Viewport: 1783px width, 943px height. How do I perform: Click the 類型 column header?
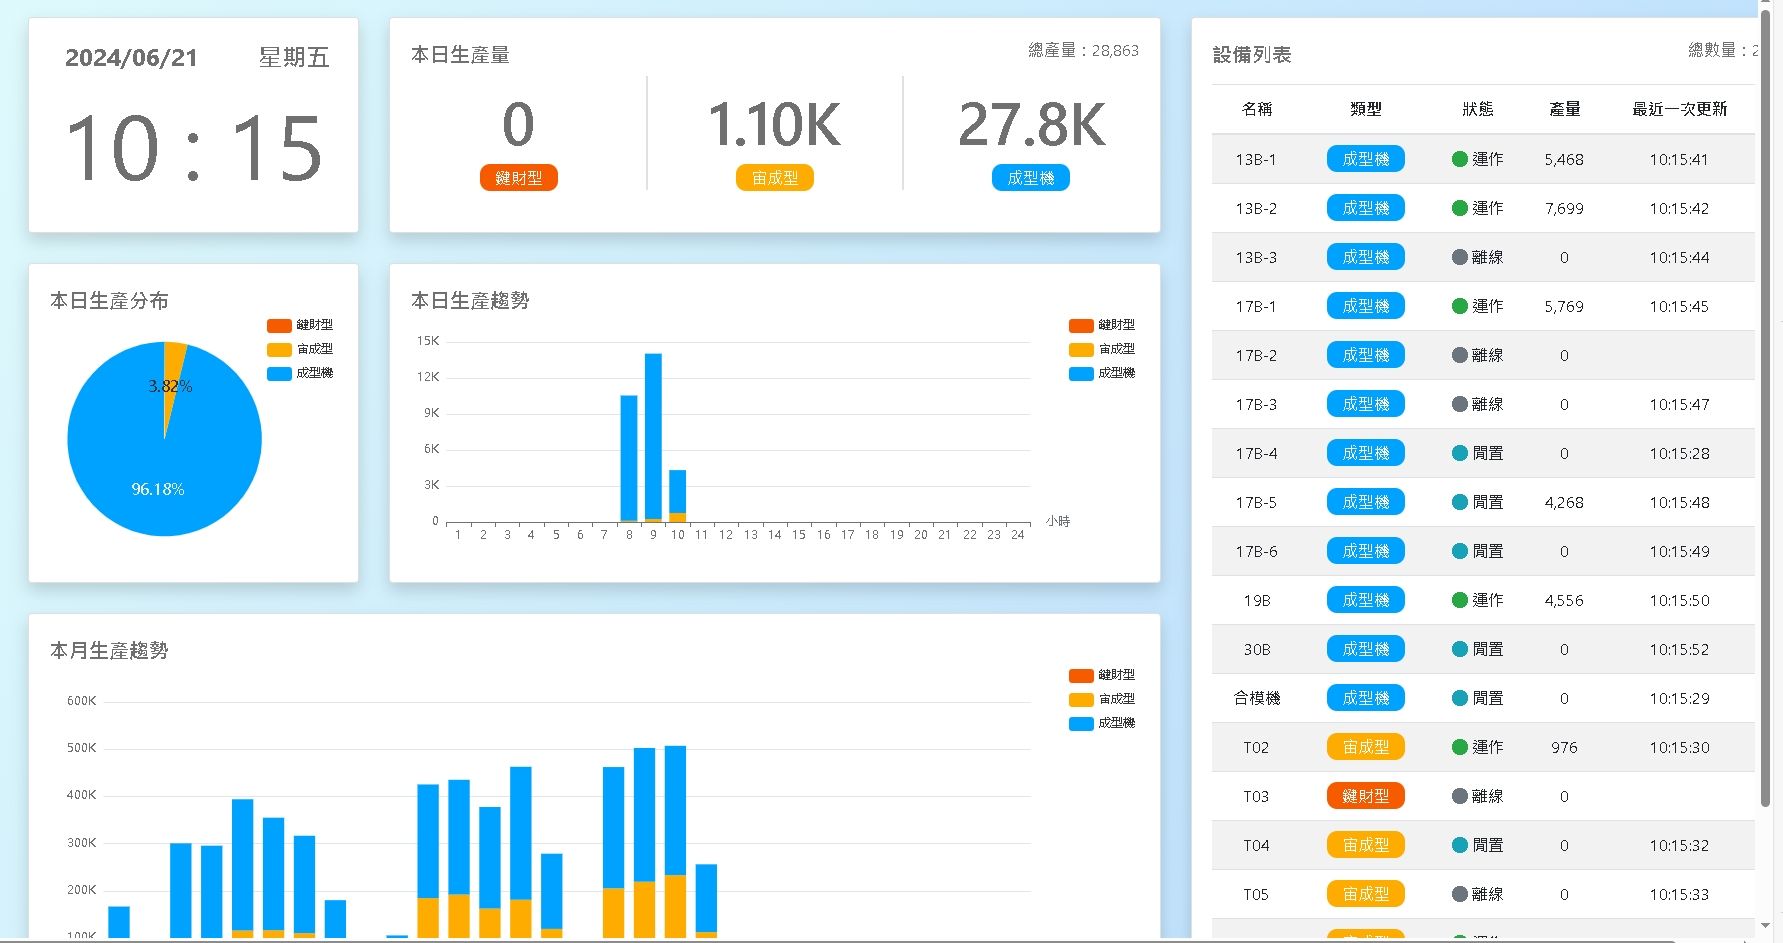pos(1366,109)
